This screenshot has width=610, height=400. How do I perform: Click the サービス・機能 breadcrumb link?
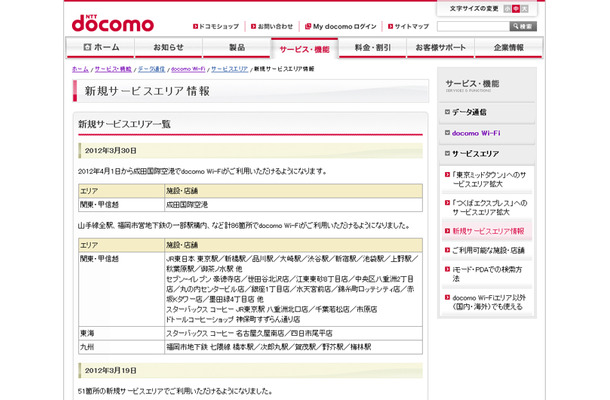coord(113,69)
